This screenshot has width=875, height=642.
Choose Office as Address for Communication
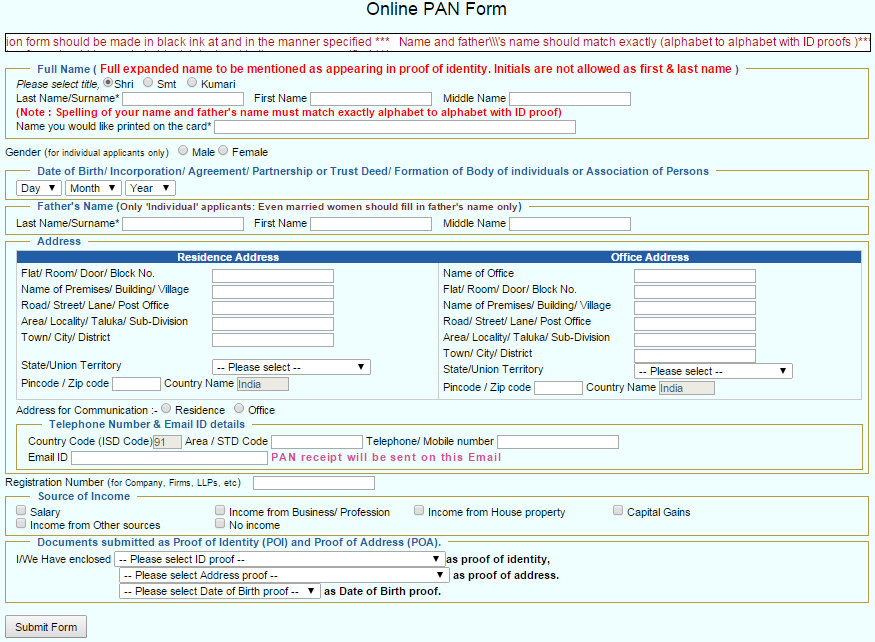click(x=237, y=408)
